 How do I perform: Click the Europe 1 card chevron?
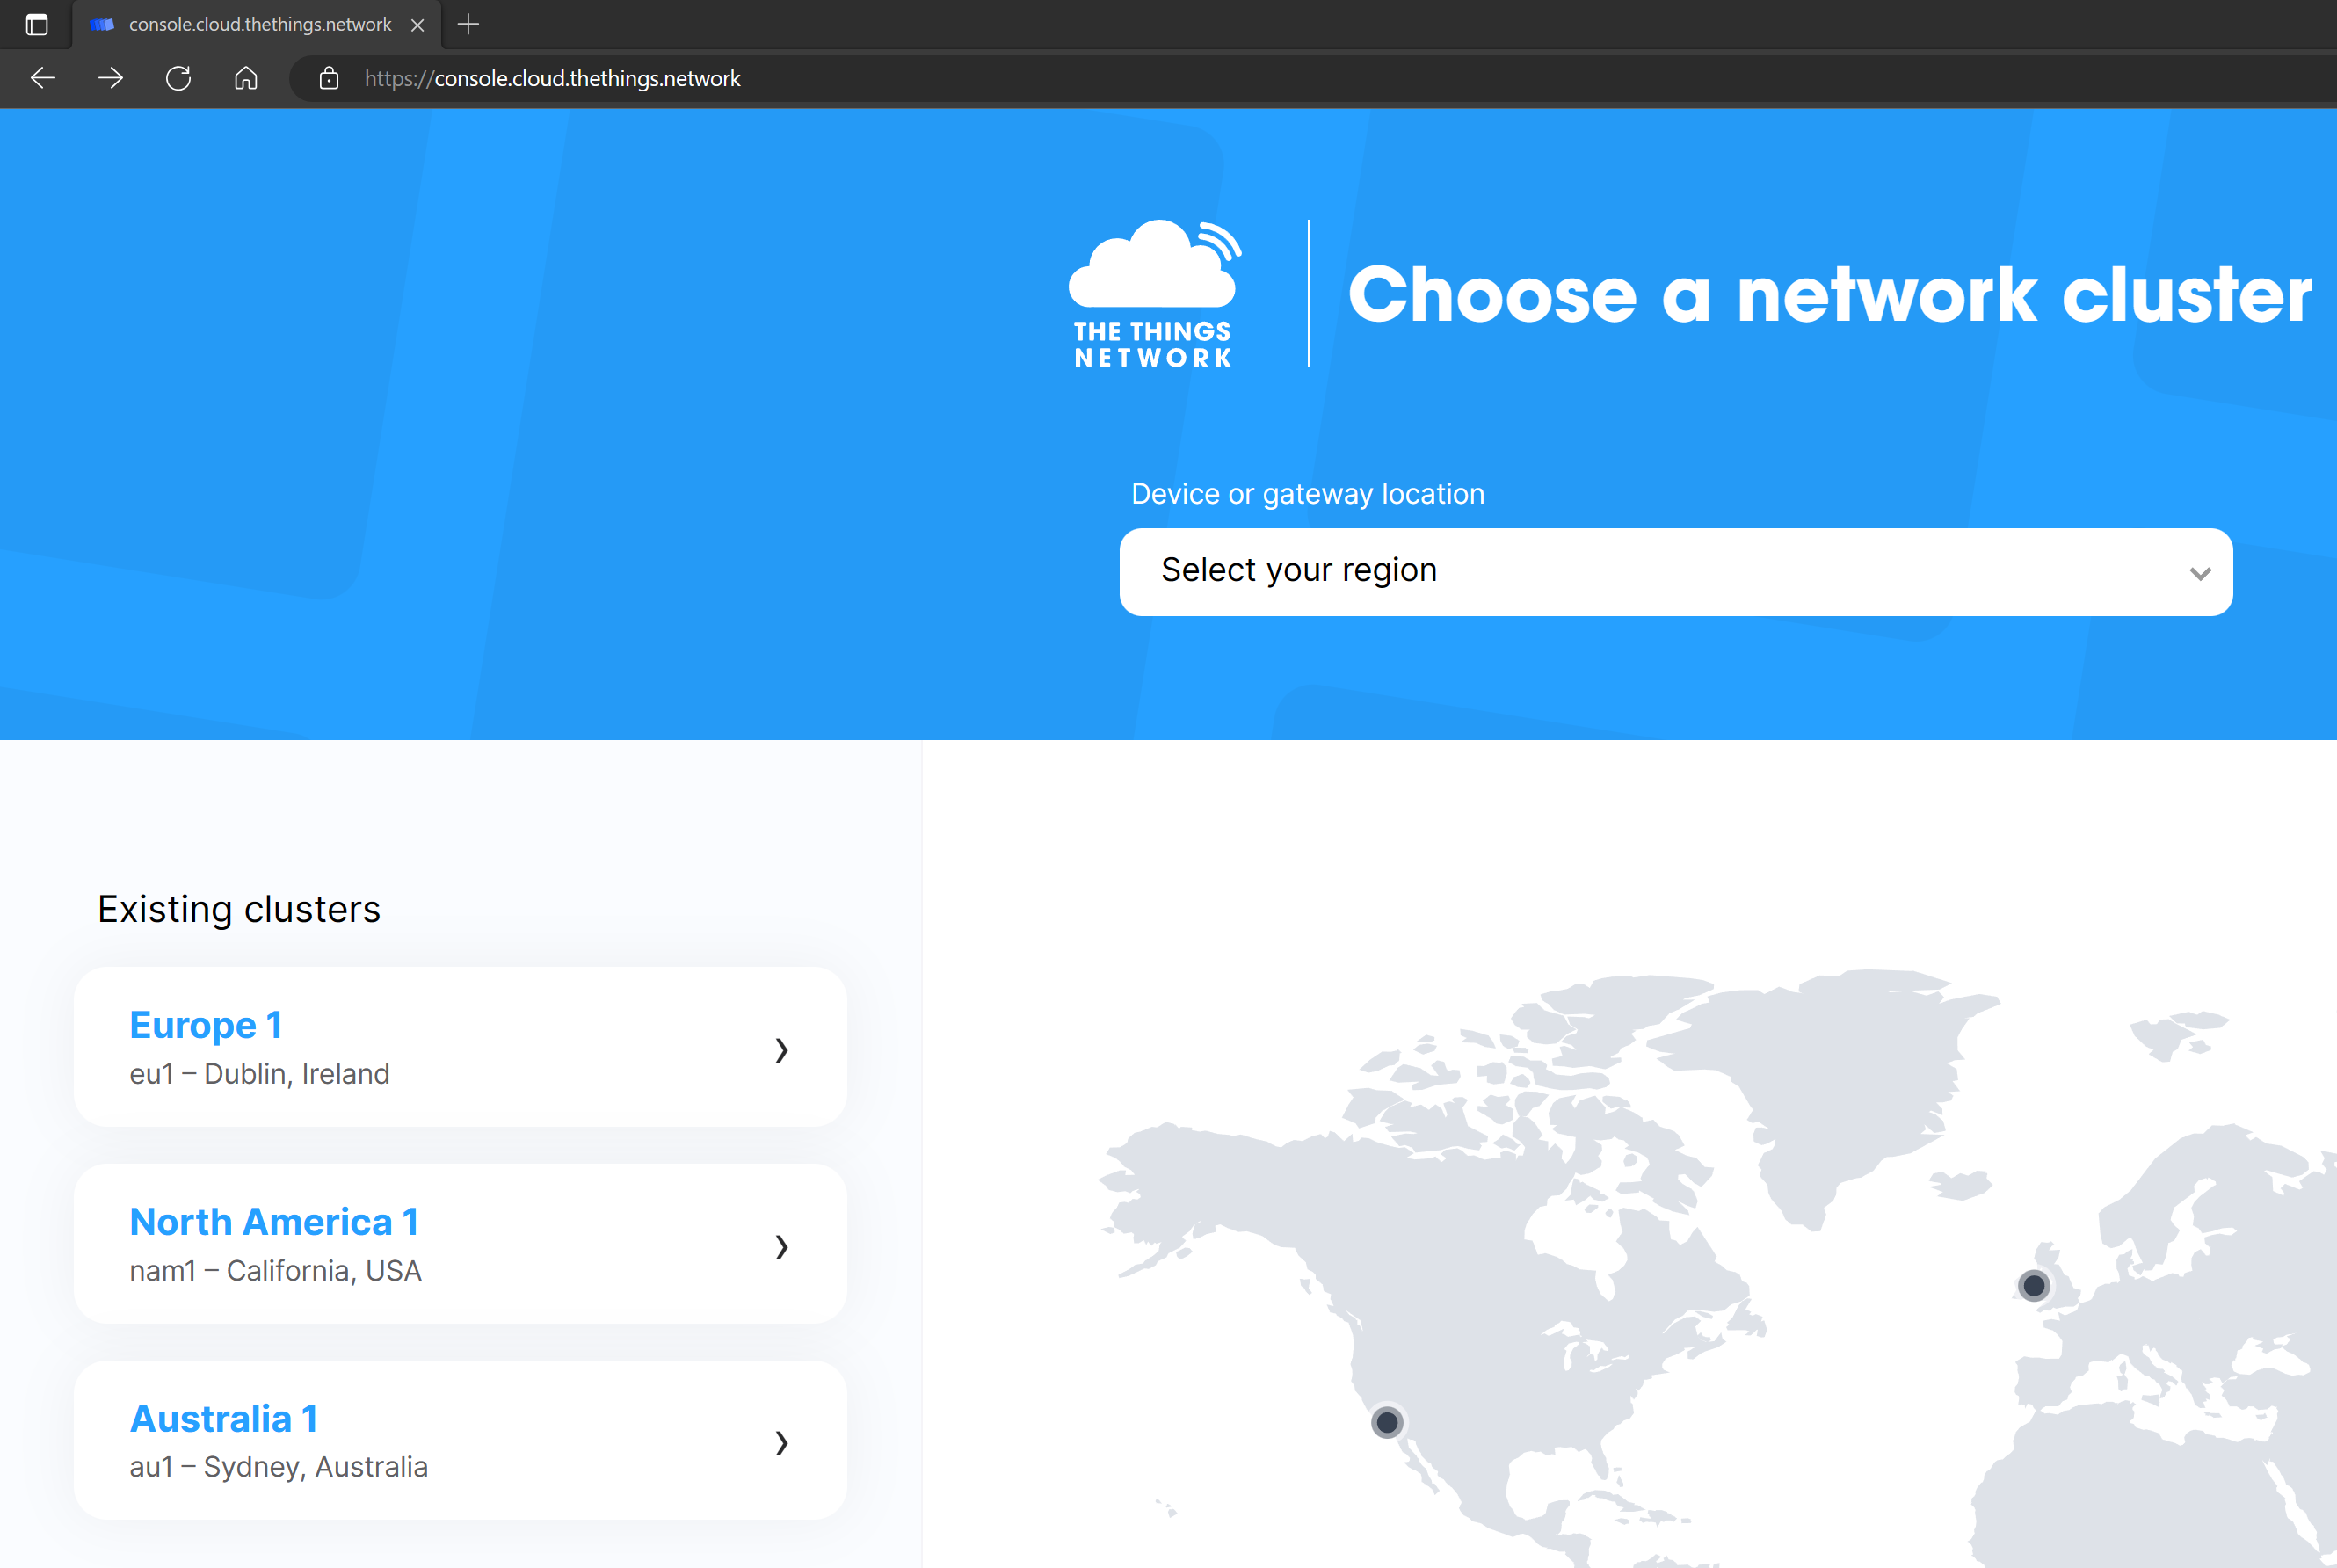tap(782, 1050)
